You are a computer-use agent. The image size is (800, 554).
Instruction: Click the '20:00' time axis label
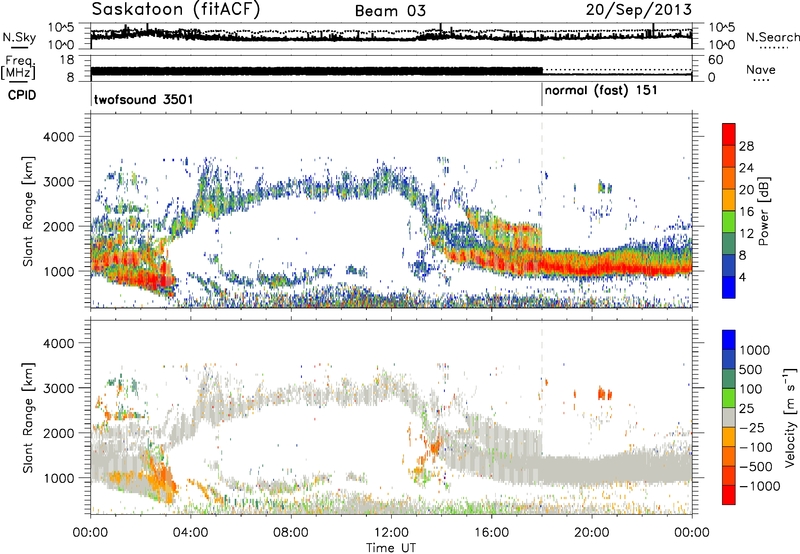click(591, 533)
